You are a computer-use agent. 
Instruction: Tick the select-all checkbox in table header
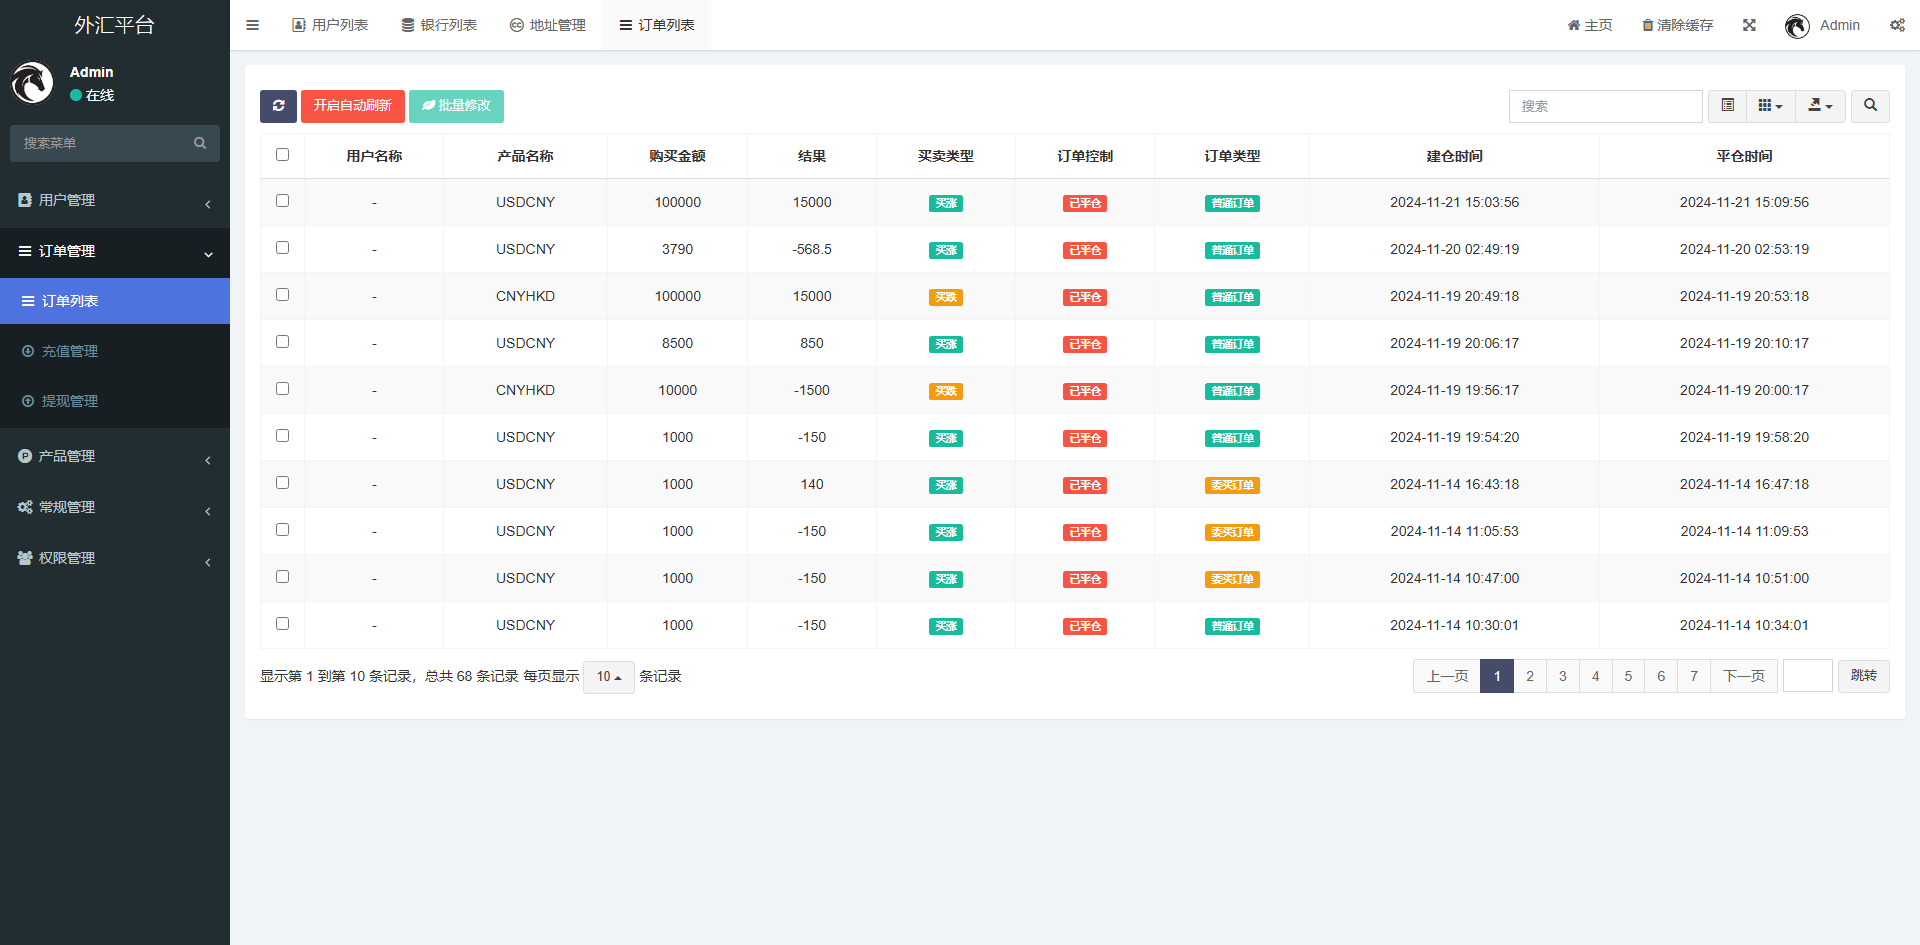pos(282,154)
